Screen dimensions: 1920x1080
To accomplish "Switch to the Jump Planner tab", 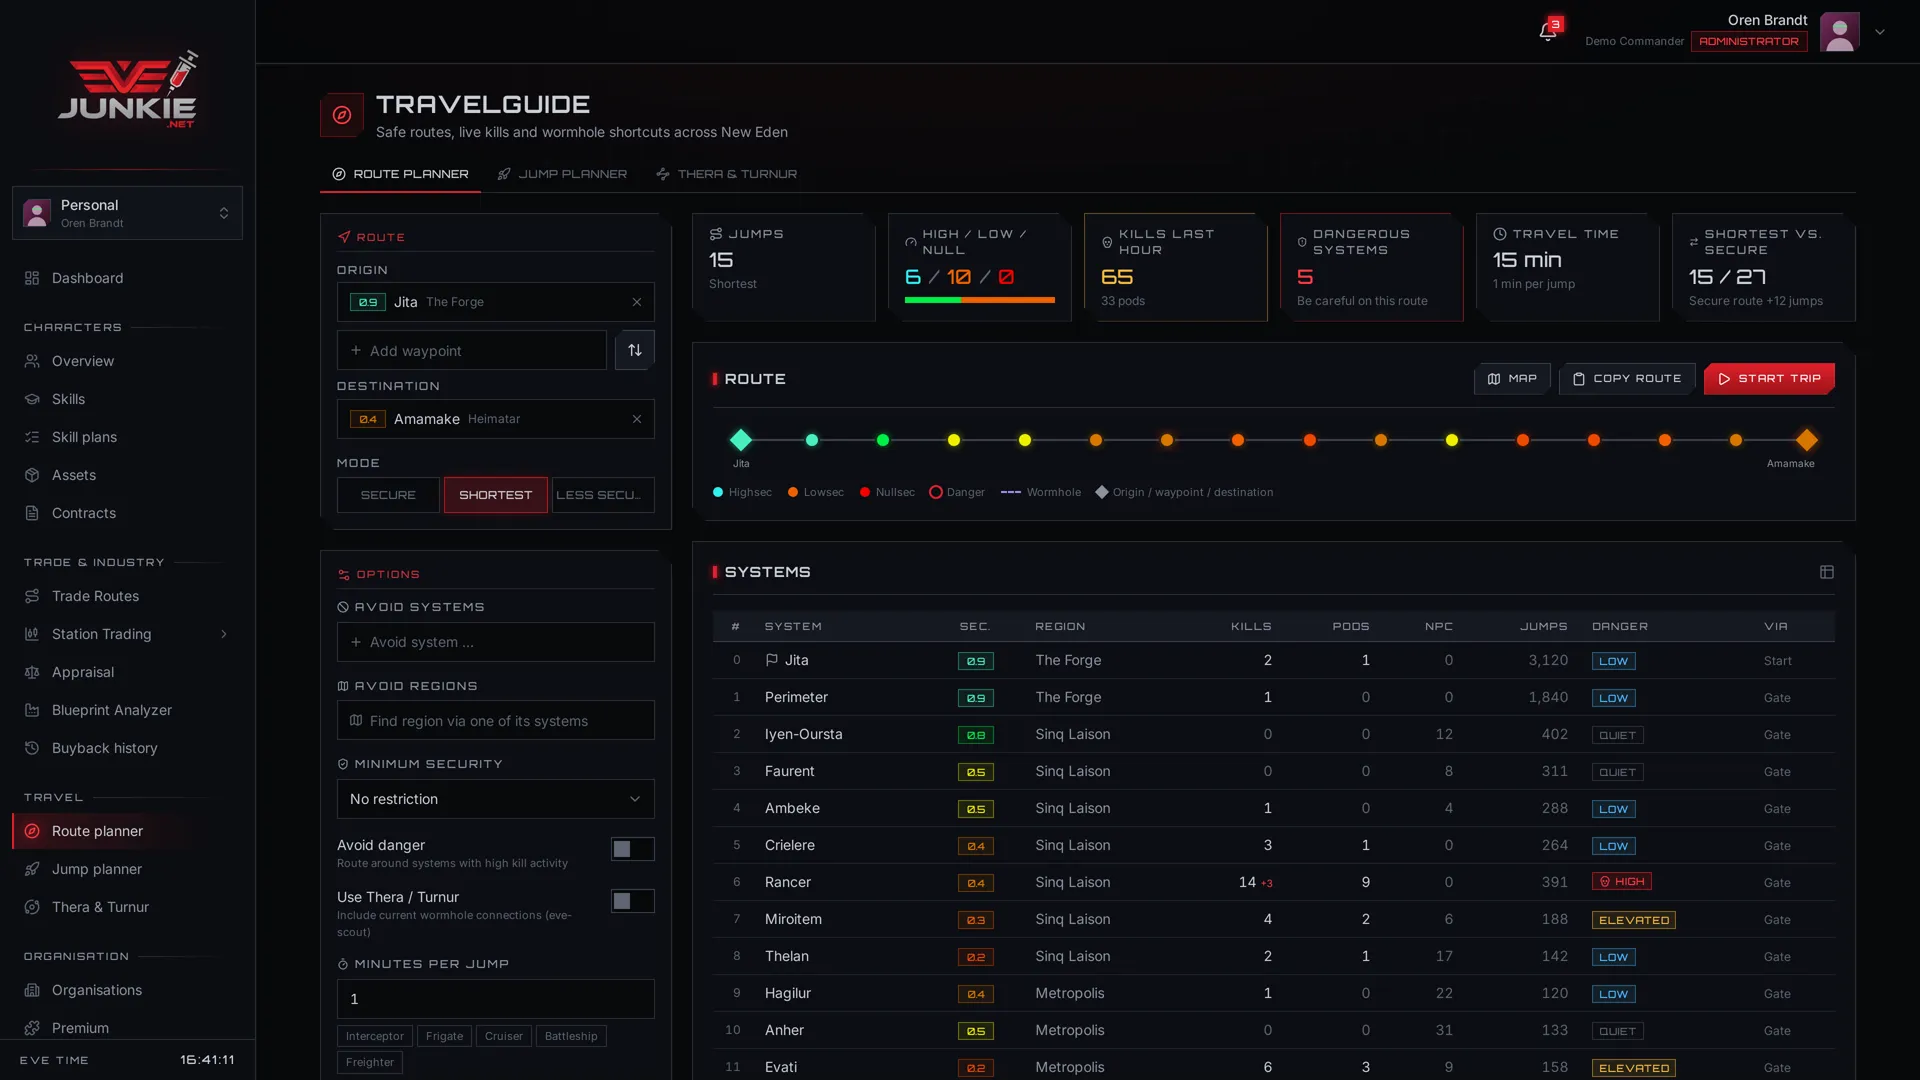I will (x=562, y=174).
